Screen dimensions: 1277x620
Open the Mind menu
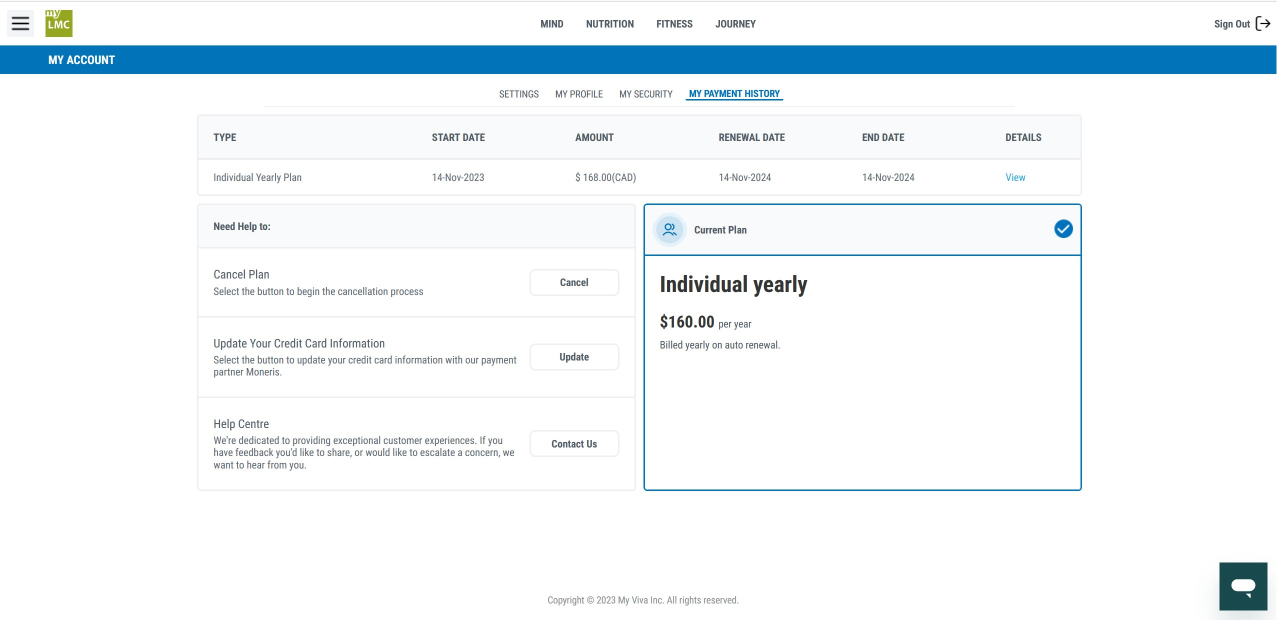coord(552,24)
